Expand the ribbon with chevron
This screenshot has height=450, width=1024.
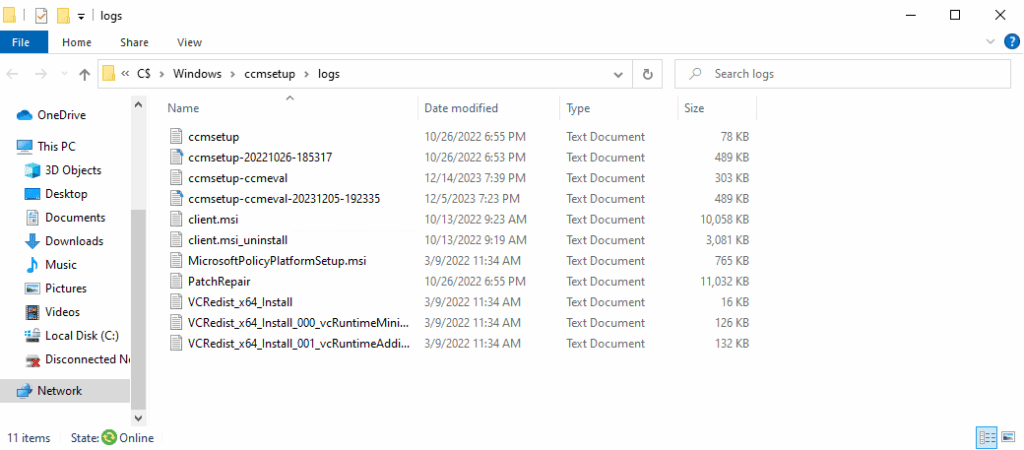[990, 42]
